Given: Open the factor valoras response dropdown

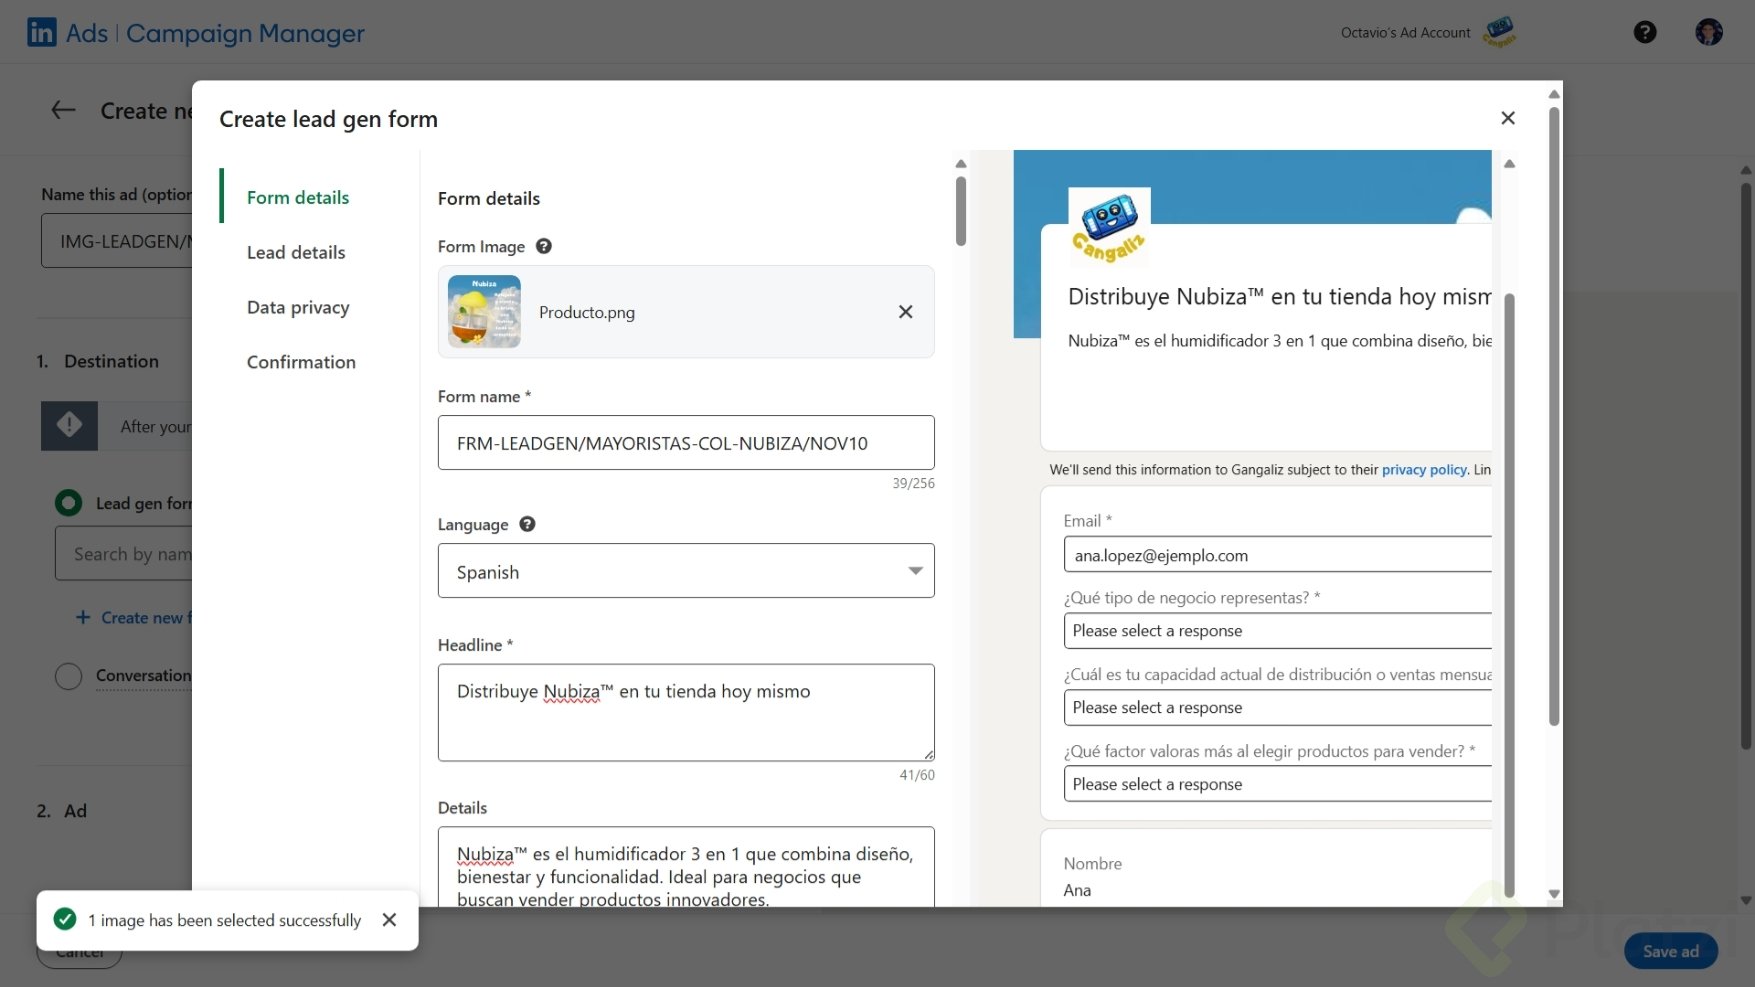Looking at the screenshot, I should pos(1277,785).
